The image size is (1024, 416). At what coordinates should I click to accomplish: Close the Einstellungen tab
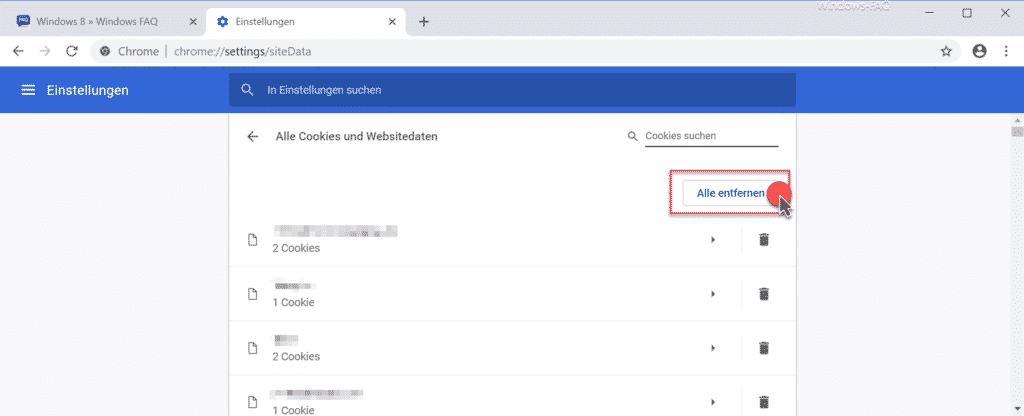pos(392,22)
